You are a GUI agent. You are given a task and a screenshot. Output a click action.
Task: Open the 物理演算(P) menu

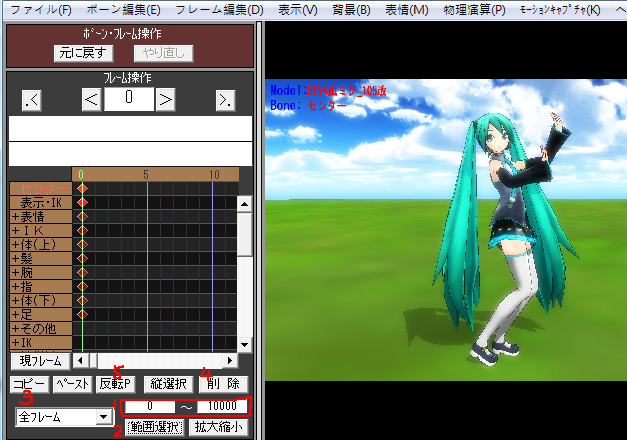(x=474, y=10)
